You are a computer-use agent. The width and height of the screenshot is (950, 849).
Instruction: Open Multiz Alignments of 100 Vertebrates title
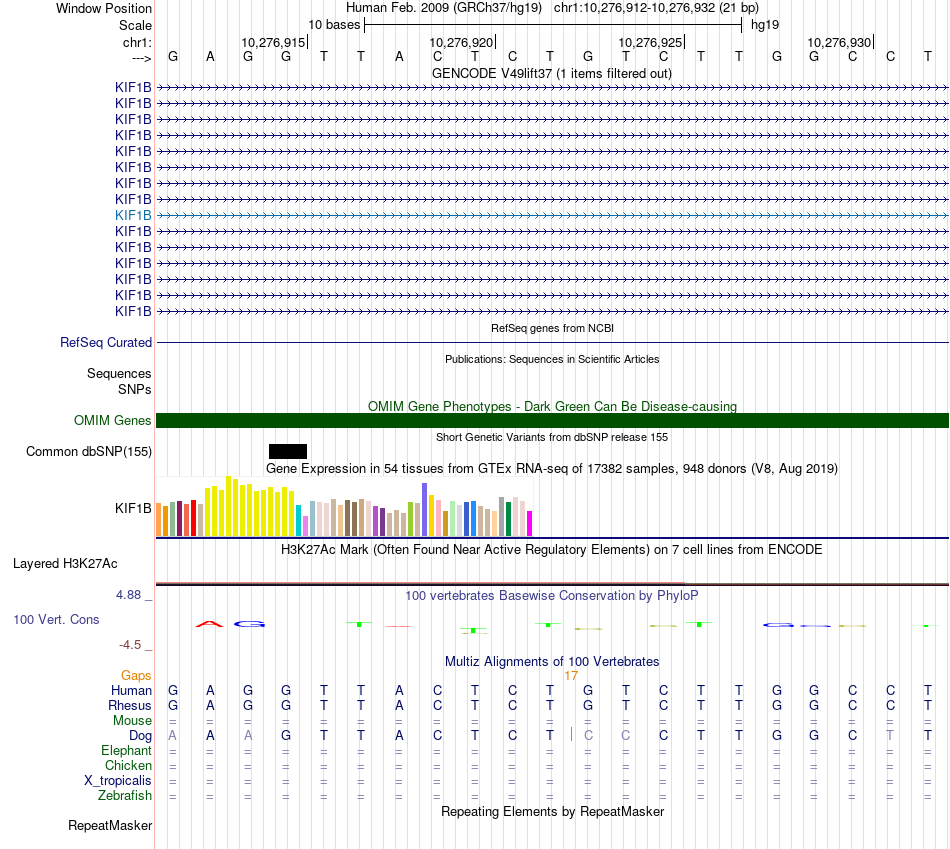coord(552,662)
